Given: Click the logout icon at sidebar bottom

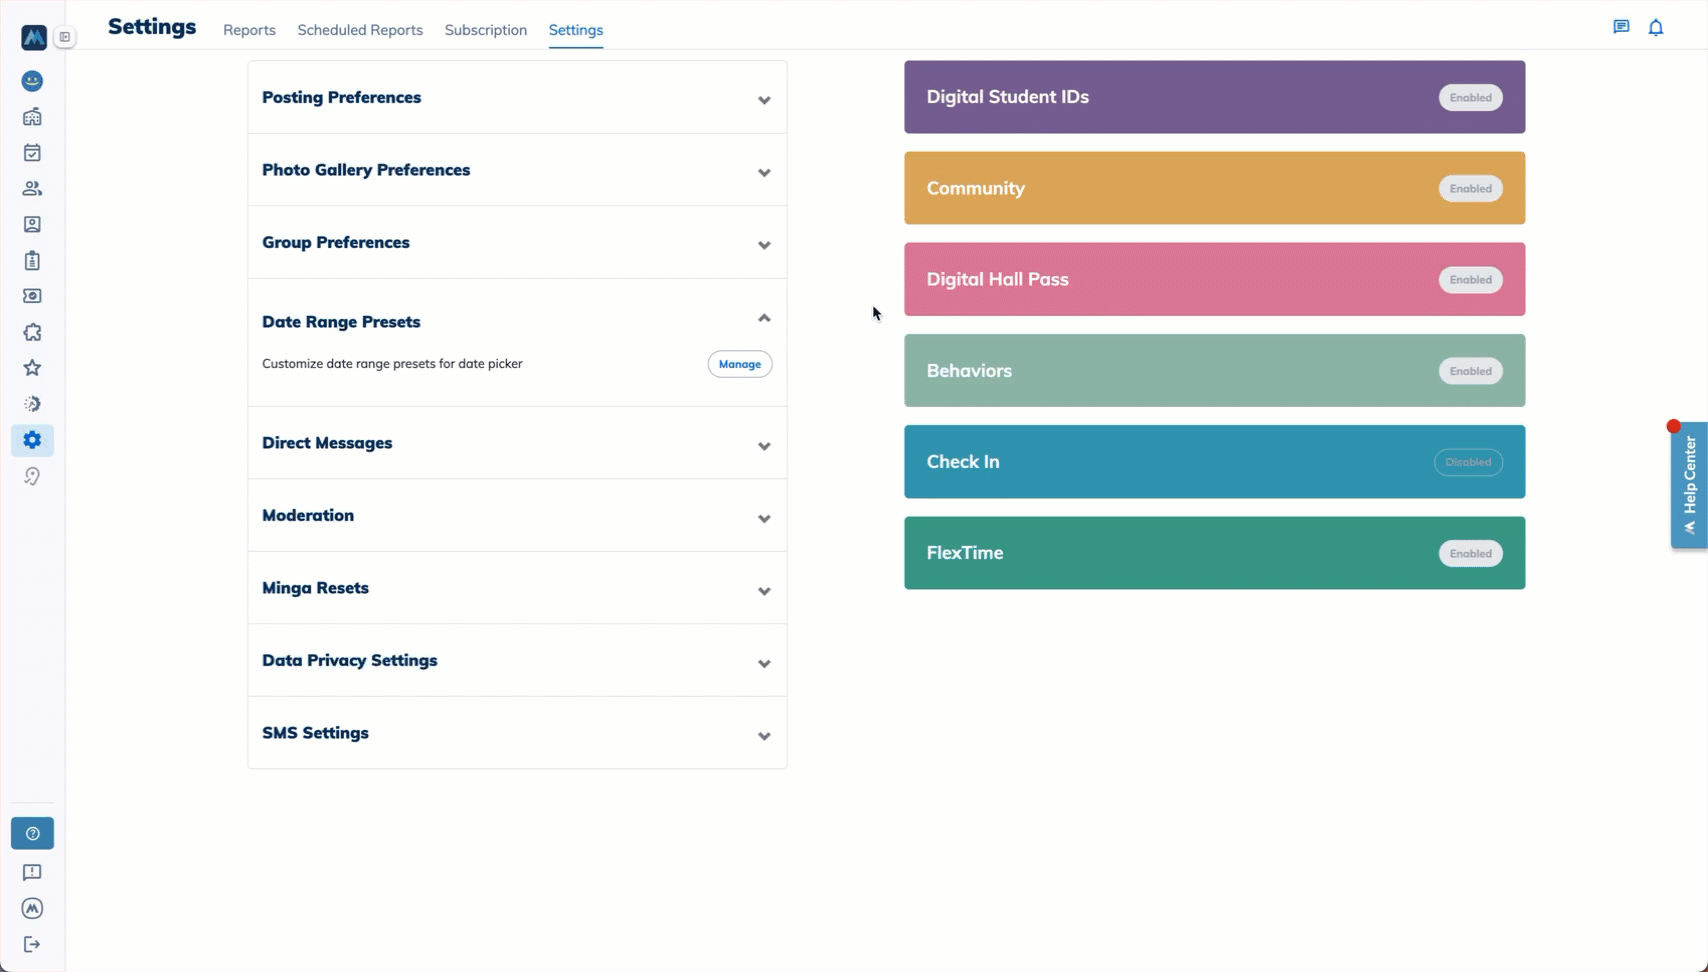Looking at the screenshot, I should 32,945.
